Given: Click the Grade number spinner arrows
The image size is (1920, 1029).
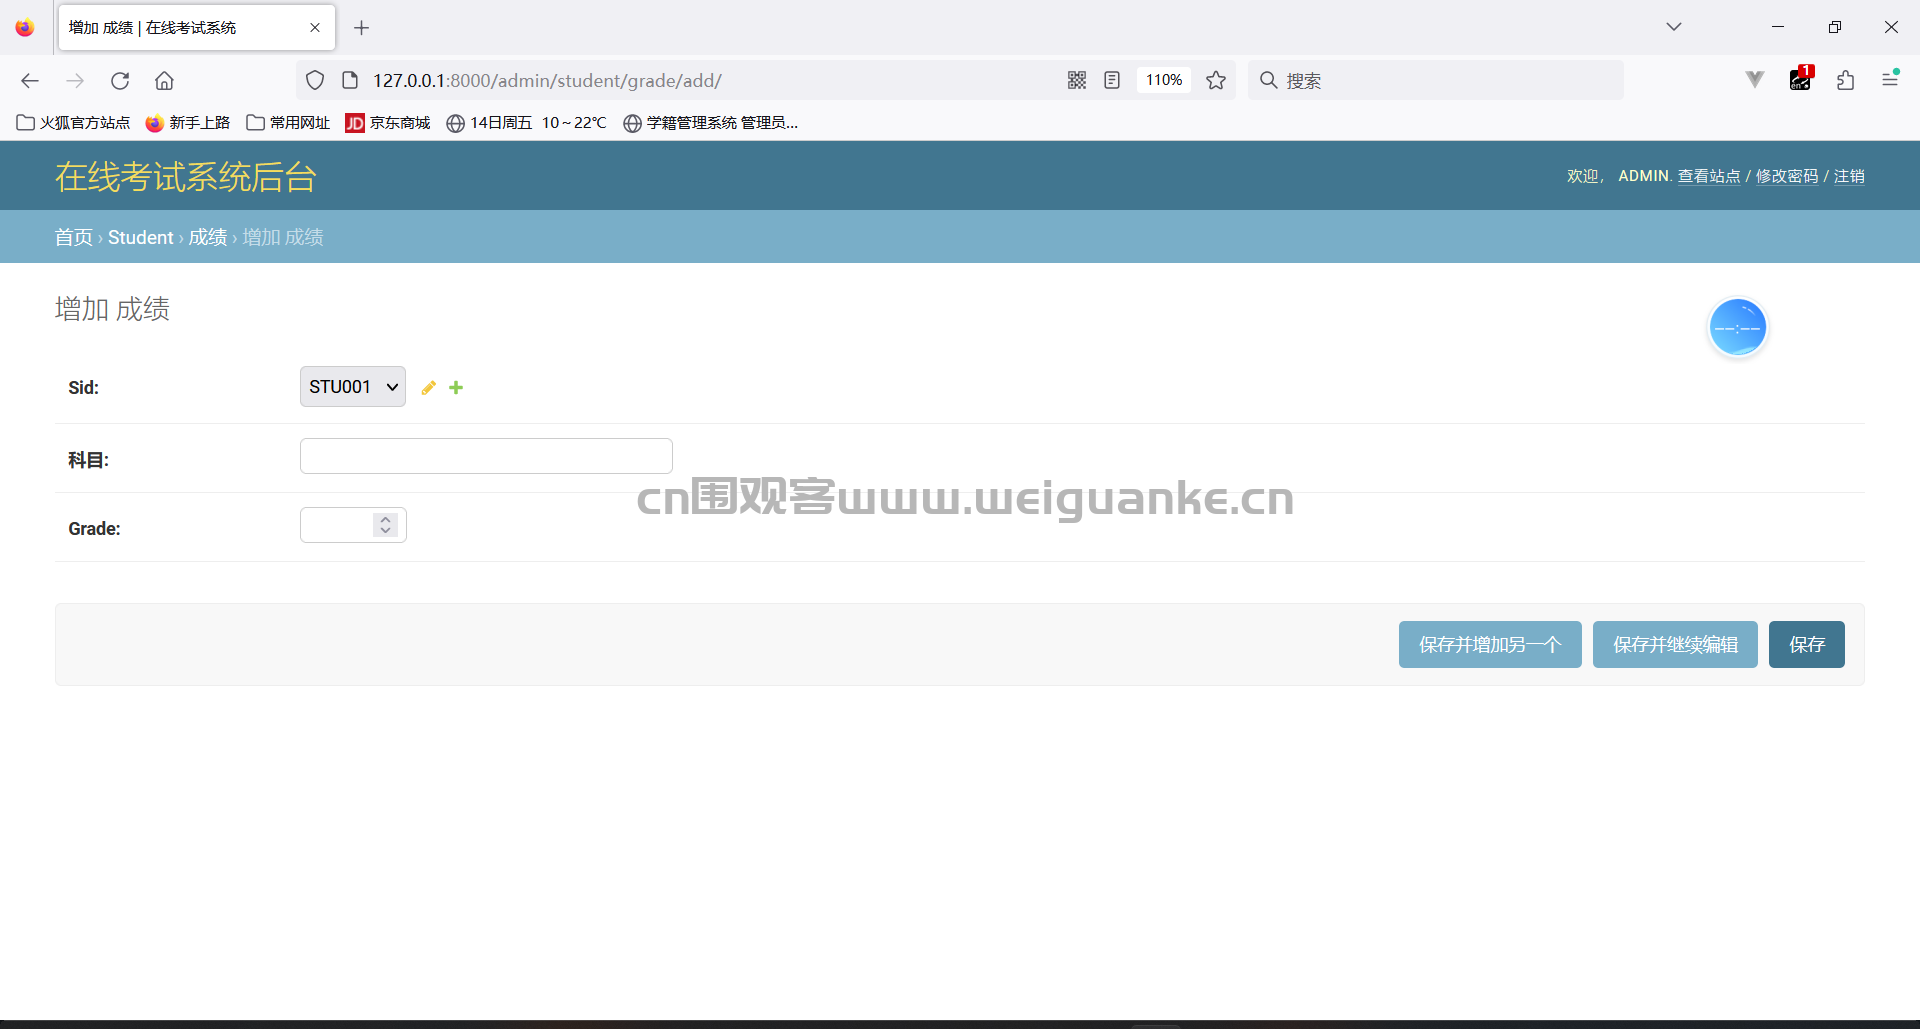Looking at the screenshot, I should (386, 525).
